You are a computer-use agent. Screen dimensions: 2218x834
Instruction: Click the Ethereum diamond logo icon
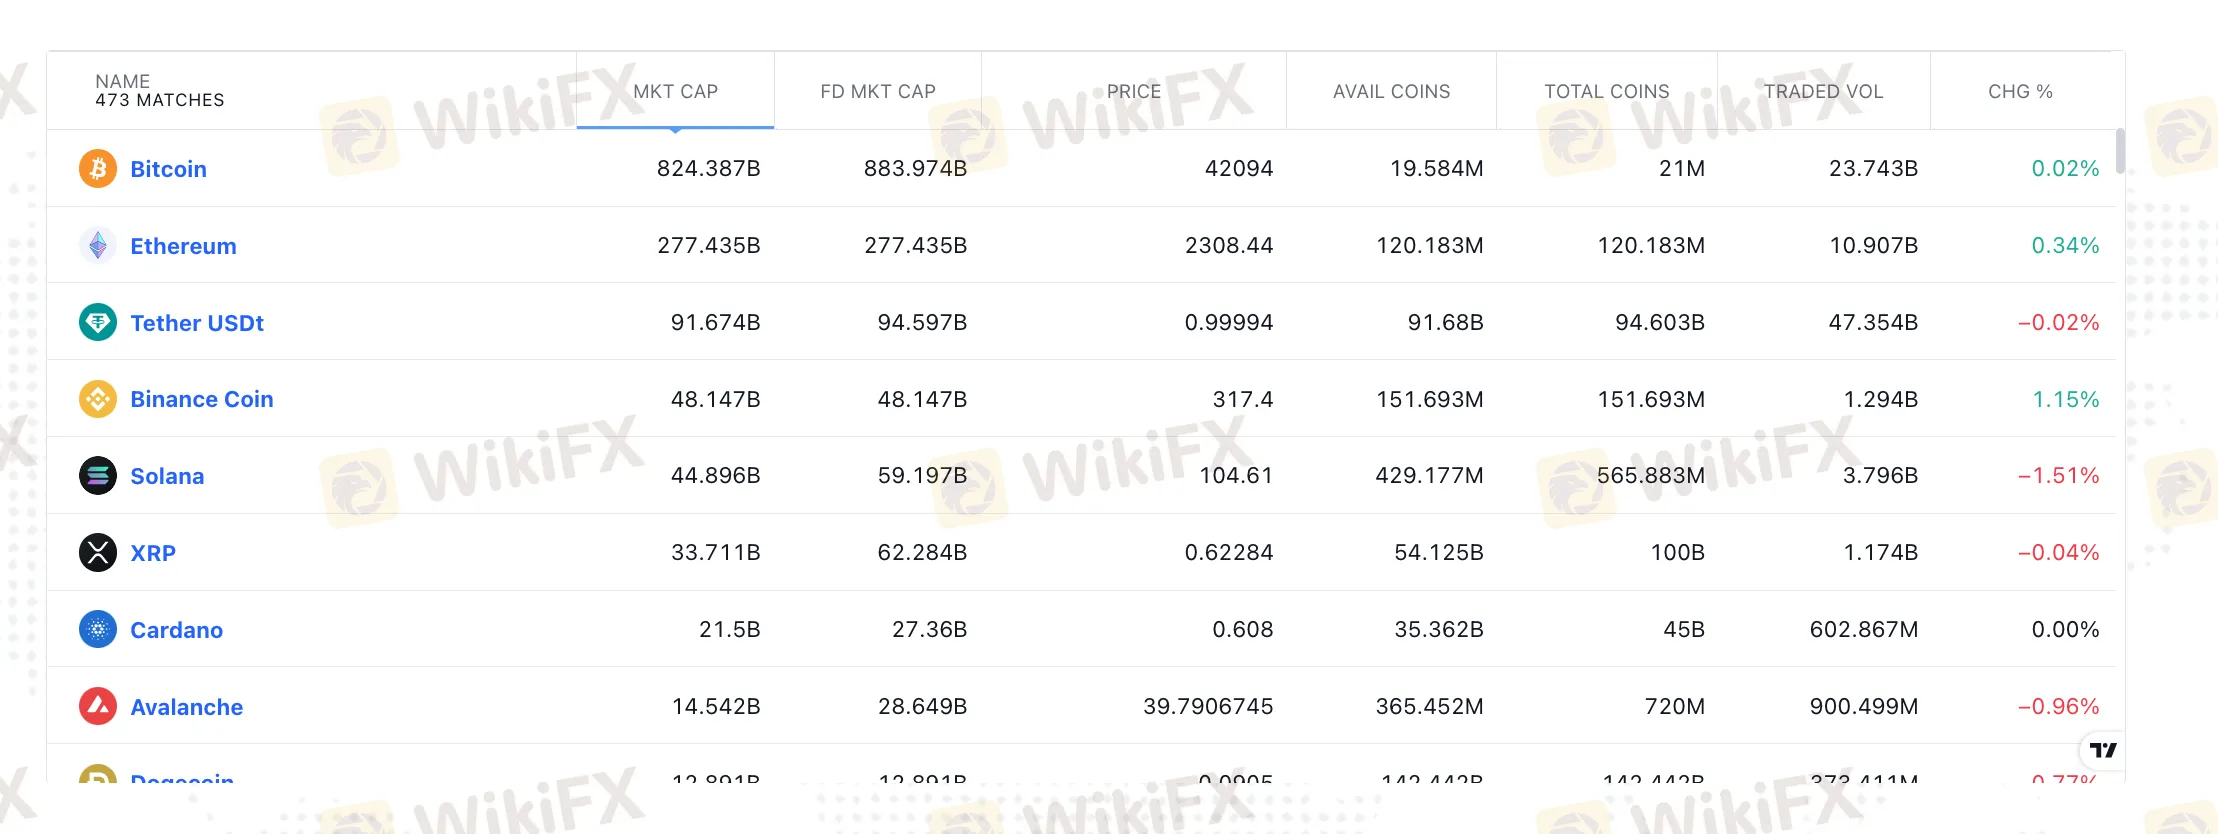(x=98, y=245)
